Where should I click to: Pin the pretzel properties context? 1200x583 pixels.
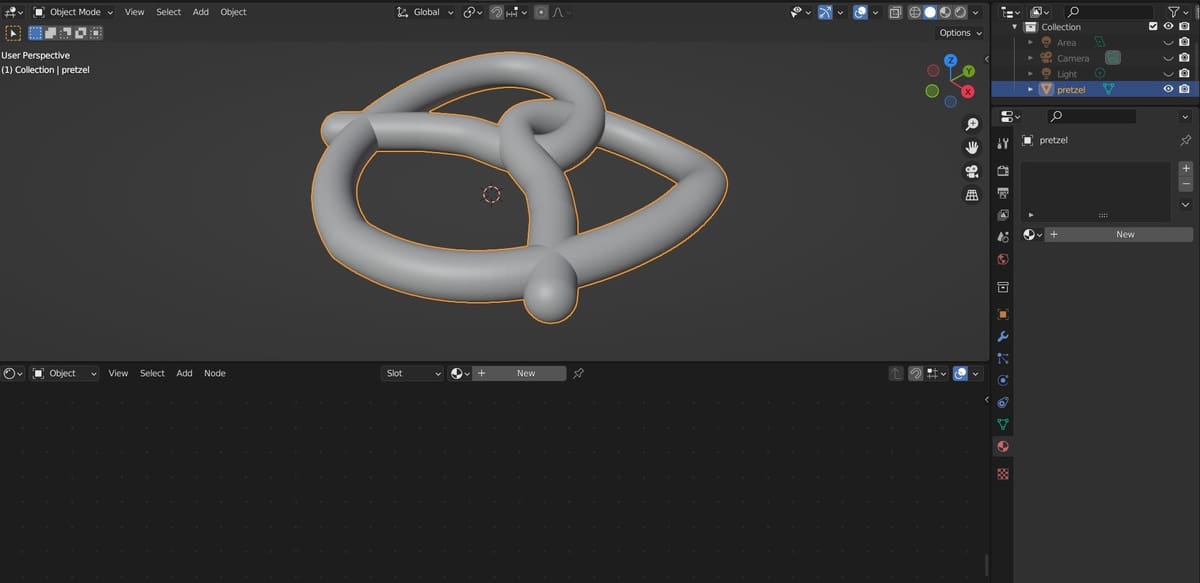tap(1186, 140)
